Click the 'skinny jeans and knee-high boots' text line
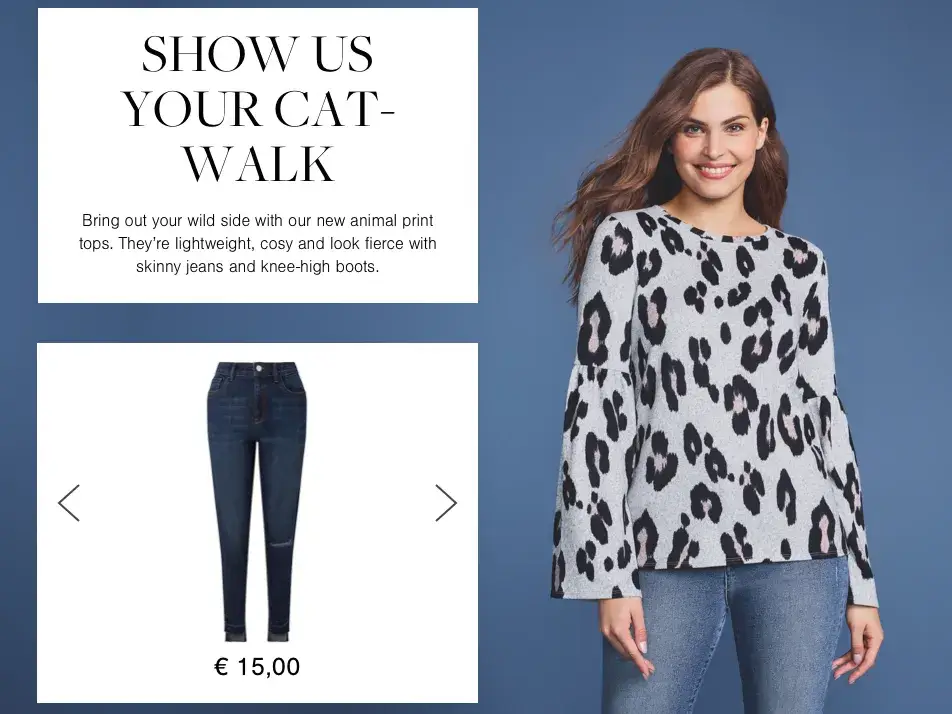 [257, 267]
